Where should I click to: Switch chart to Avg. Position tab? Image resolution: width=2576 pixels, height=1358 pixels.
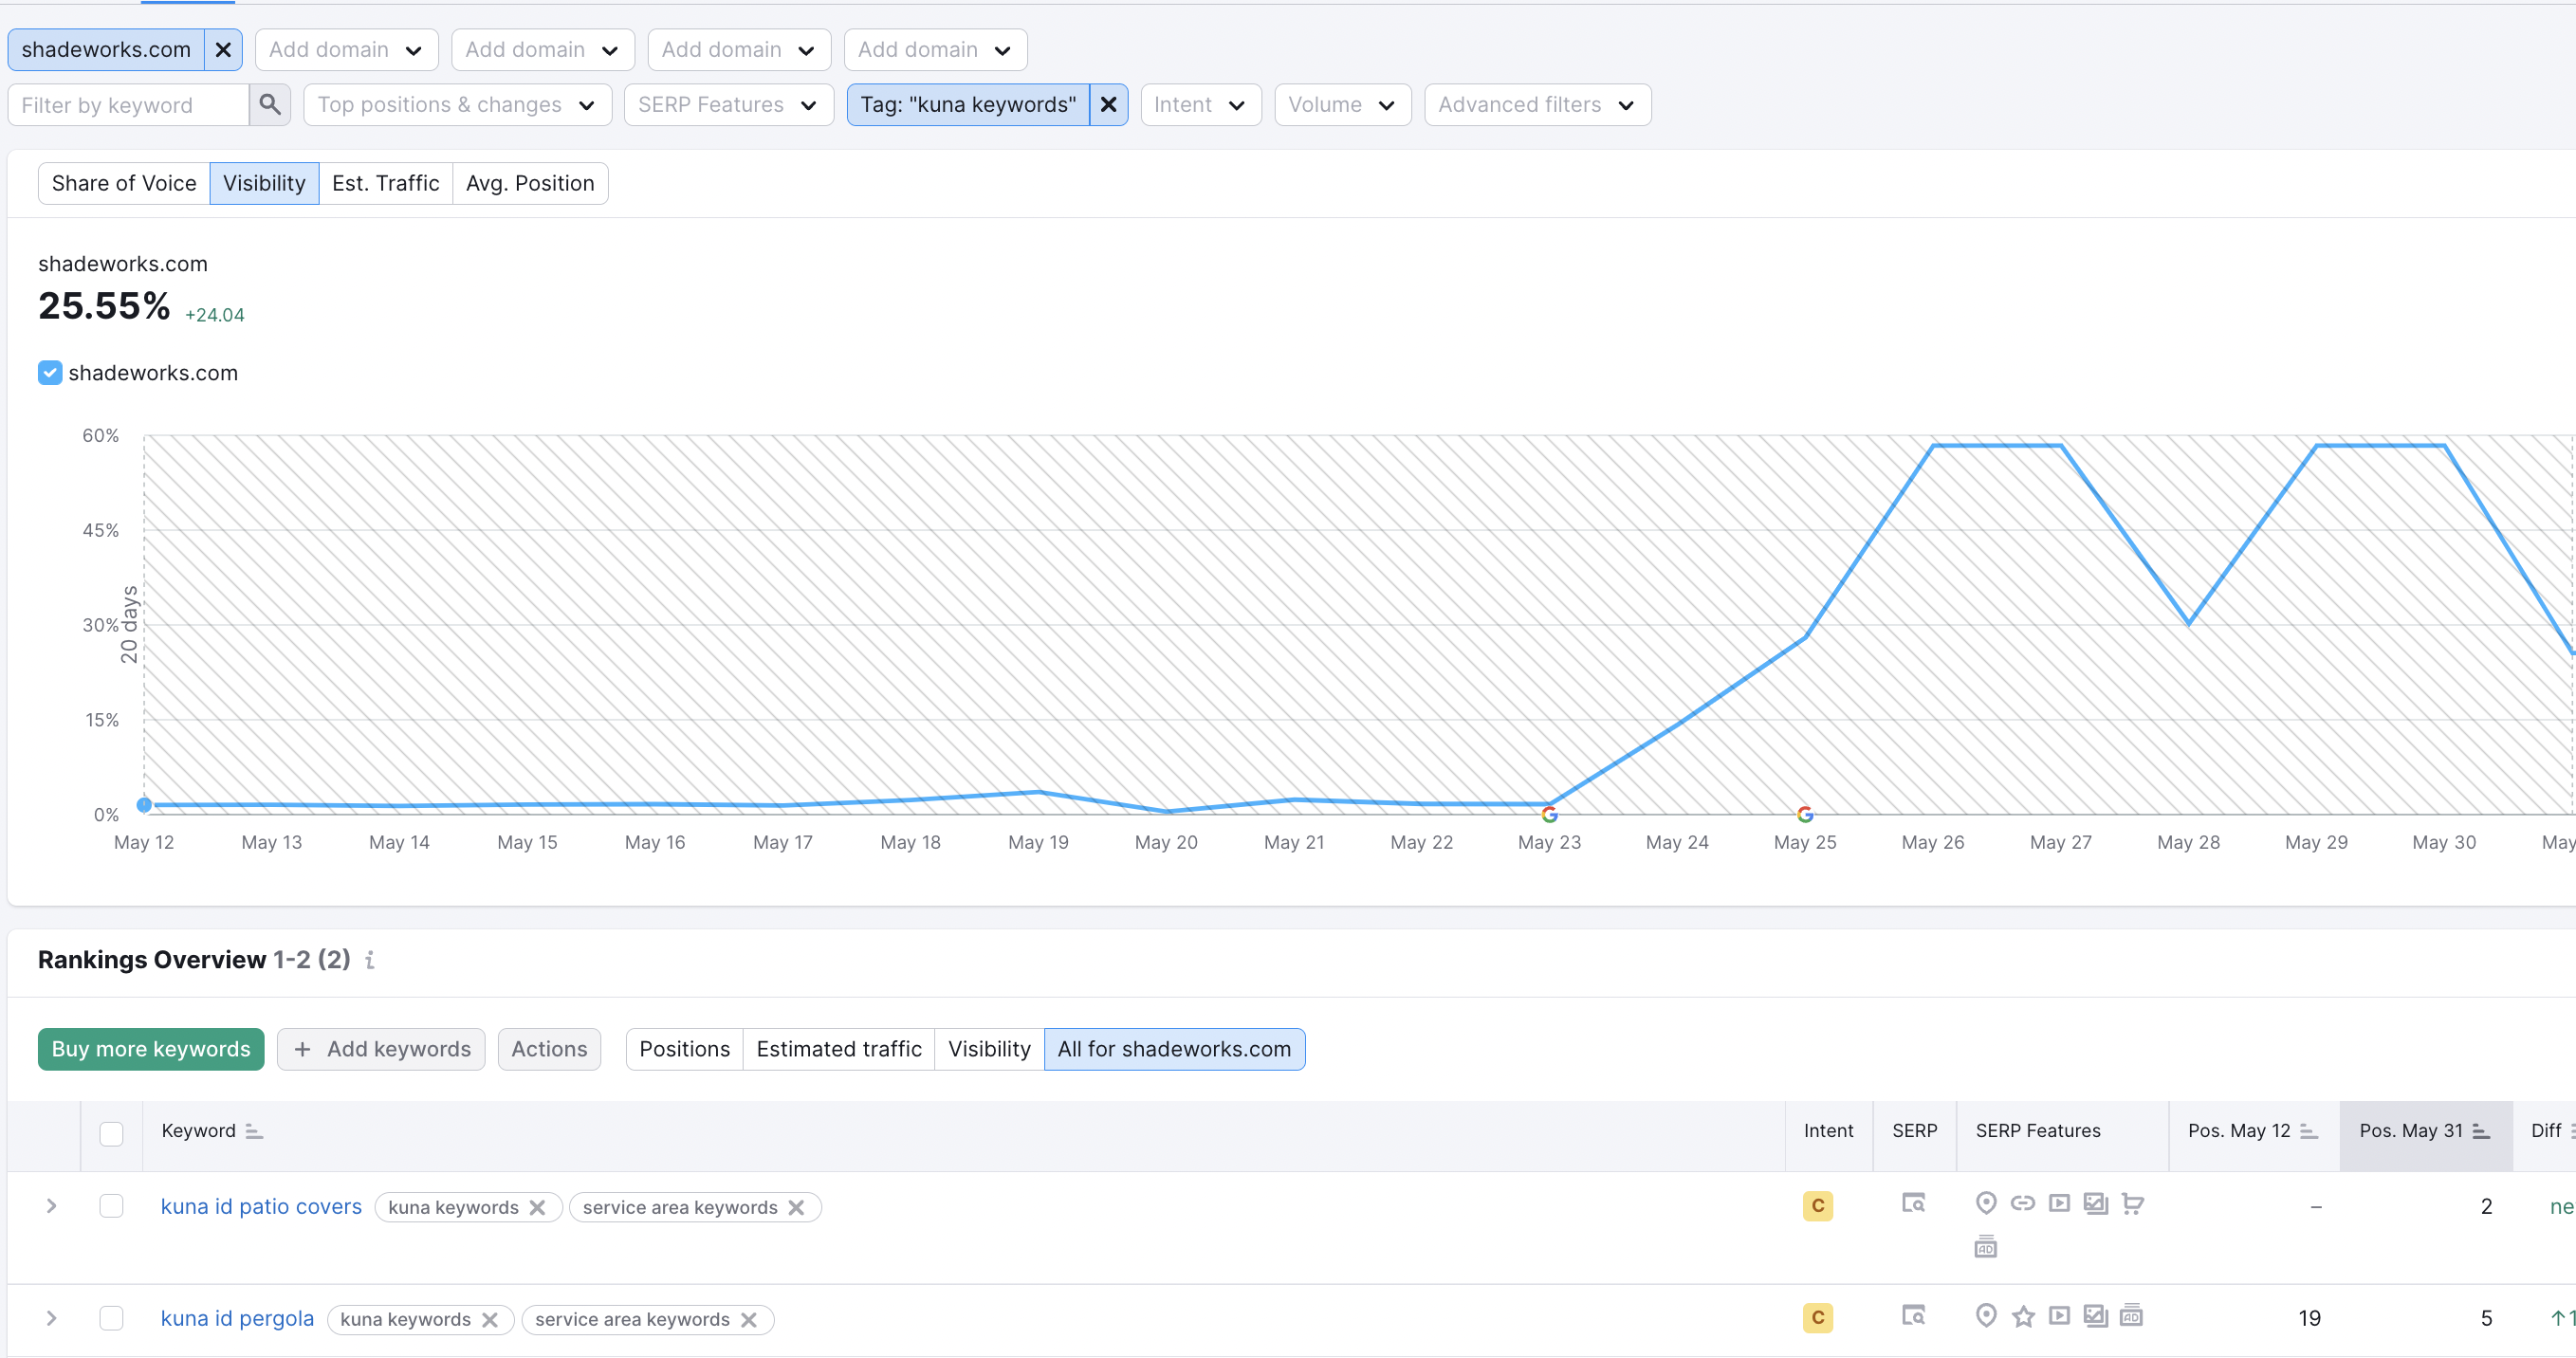[x=530, y=183]
